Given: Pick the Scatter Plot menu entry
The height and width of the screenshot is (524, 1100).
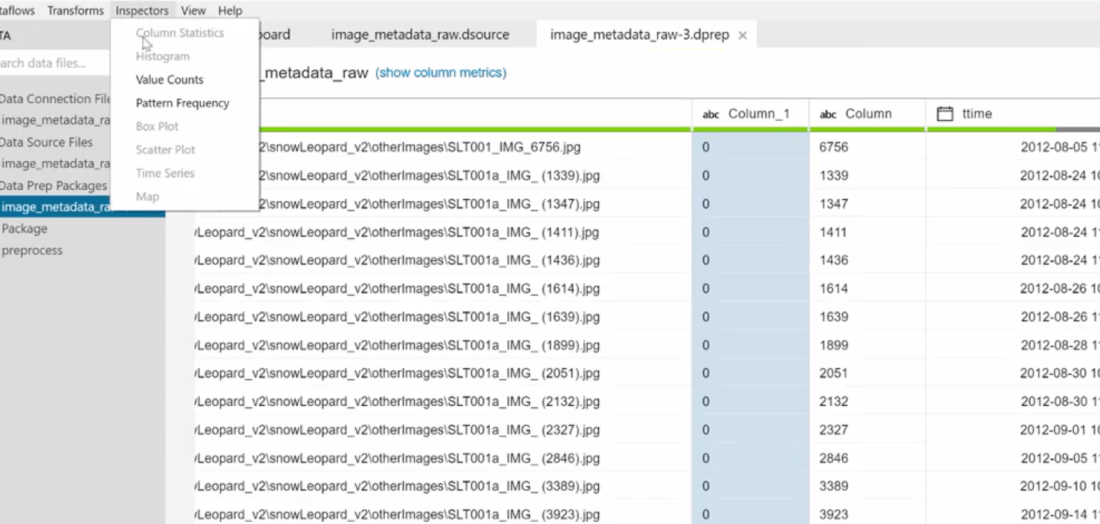Looking at the screenshot, I should pyautogui.click(x=165, y=150).
